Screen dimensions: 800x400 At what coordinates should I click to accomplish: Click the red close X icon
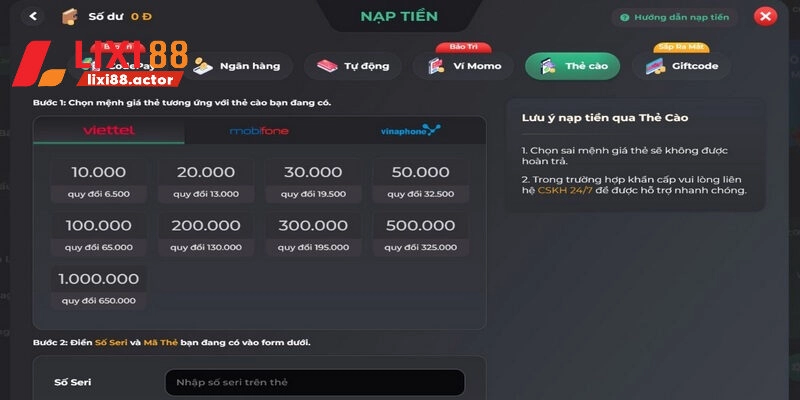(x=766, y=16)
